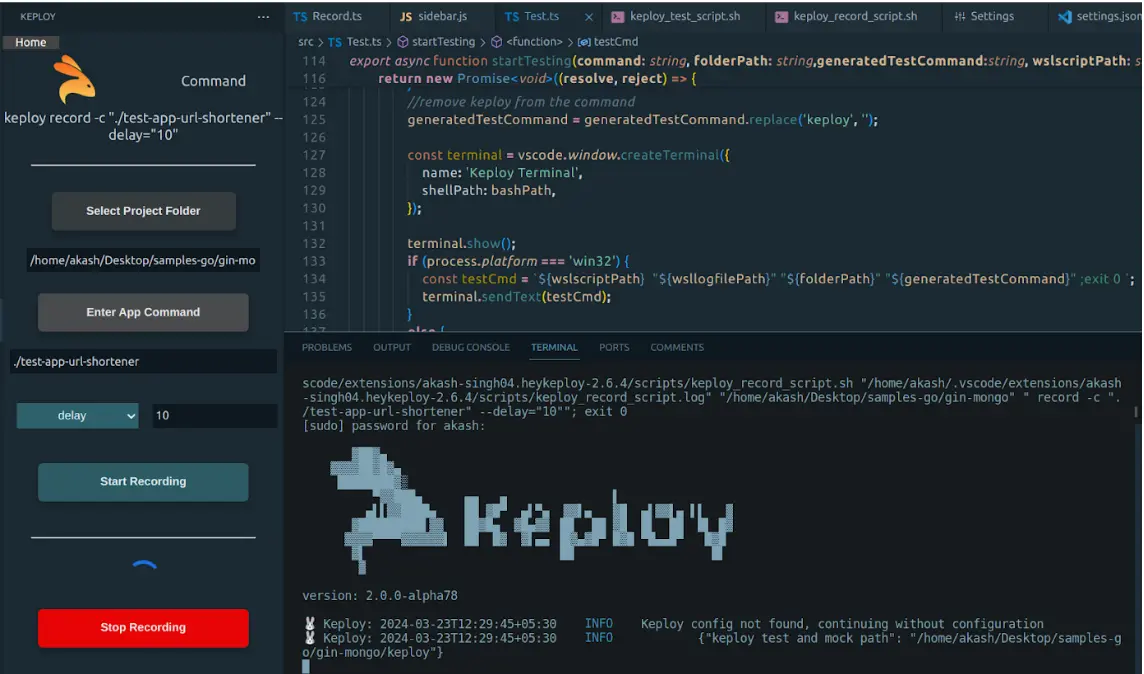The image size is (1144, 674).
Task: Open the OUTPUT panel tab
Action: pyautogui.click(x=392, y=347)
